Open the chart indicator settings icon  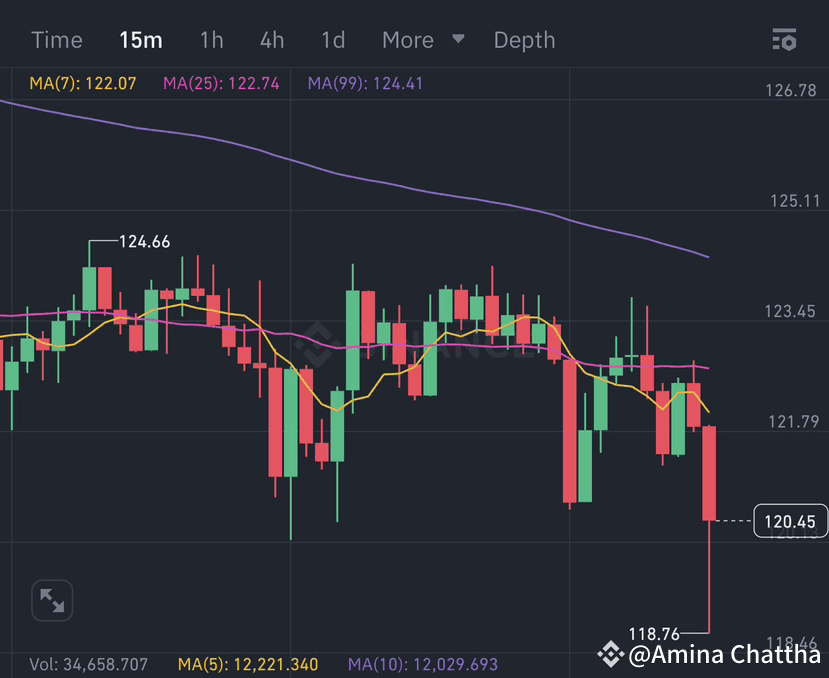(x=784, y=40)
